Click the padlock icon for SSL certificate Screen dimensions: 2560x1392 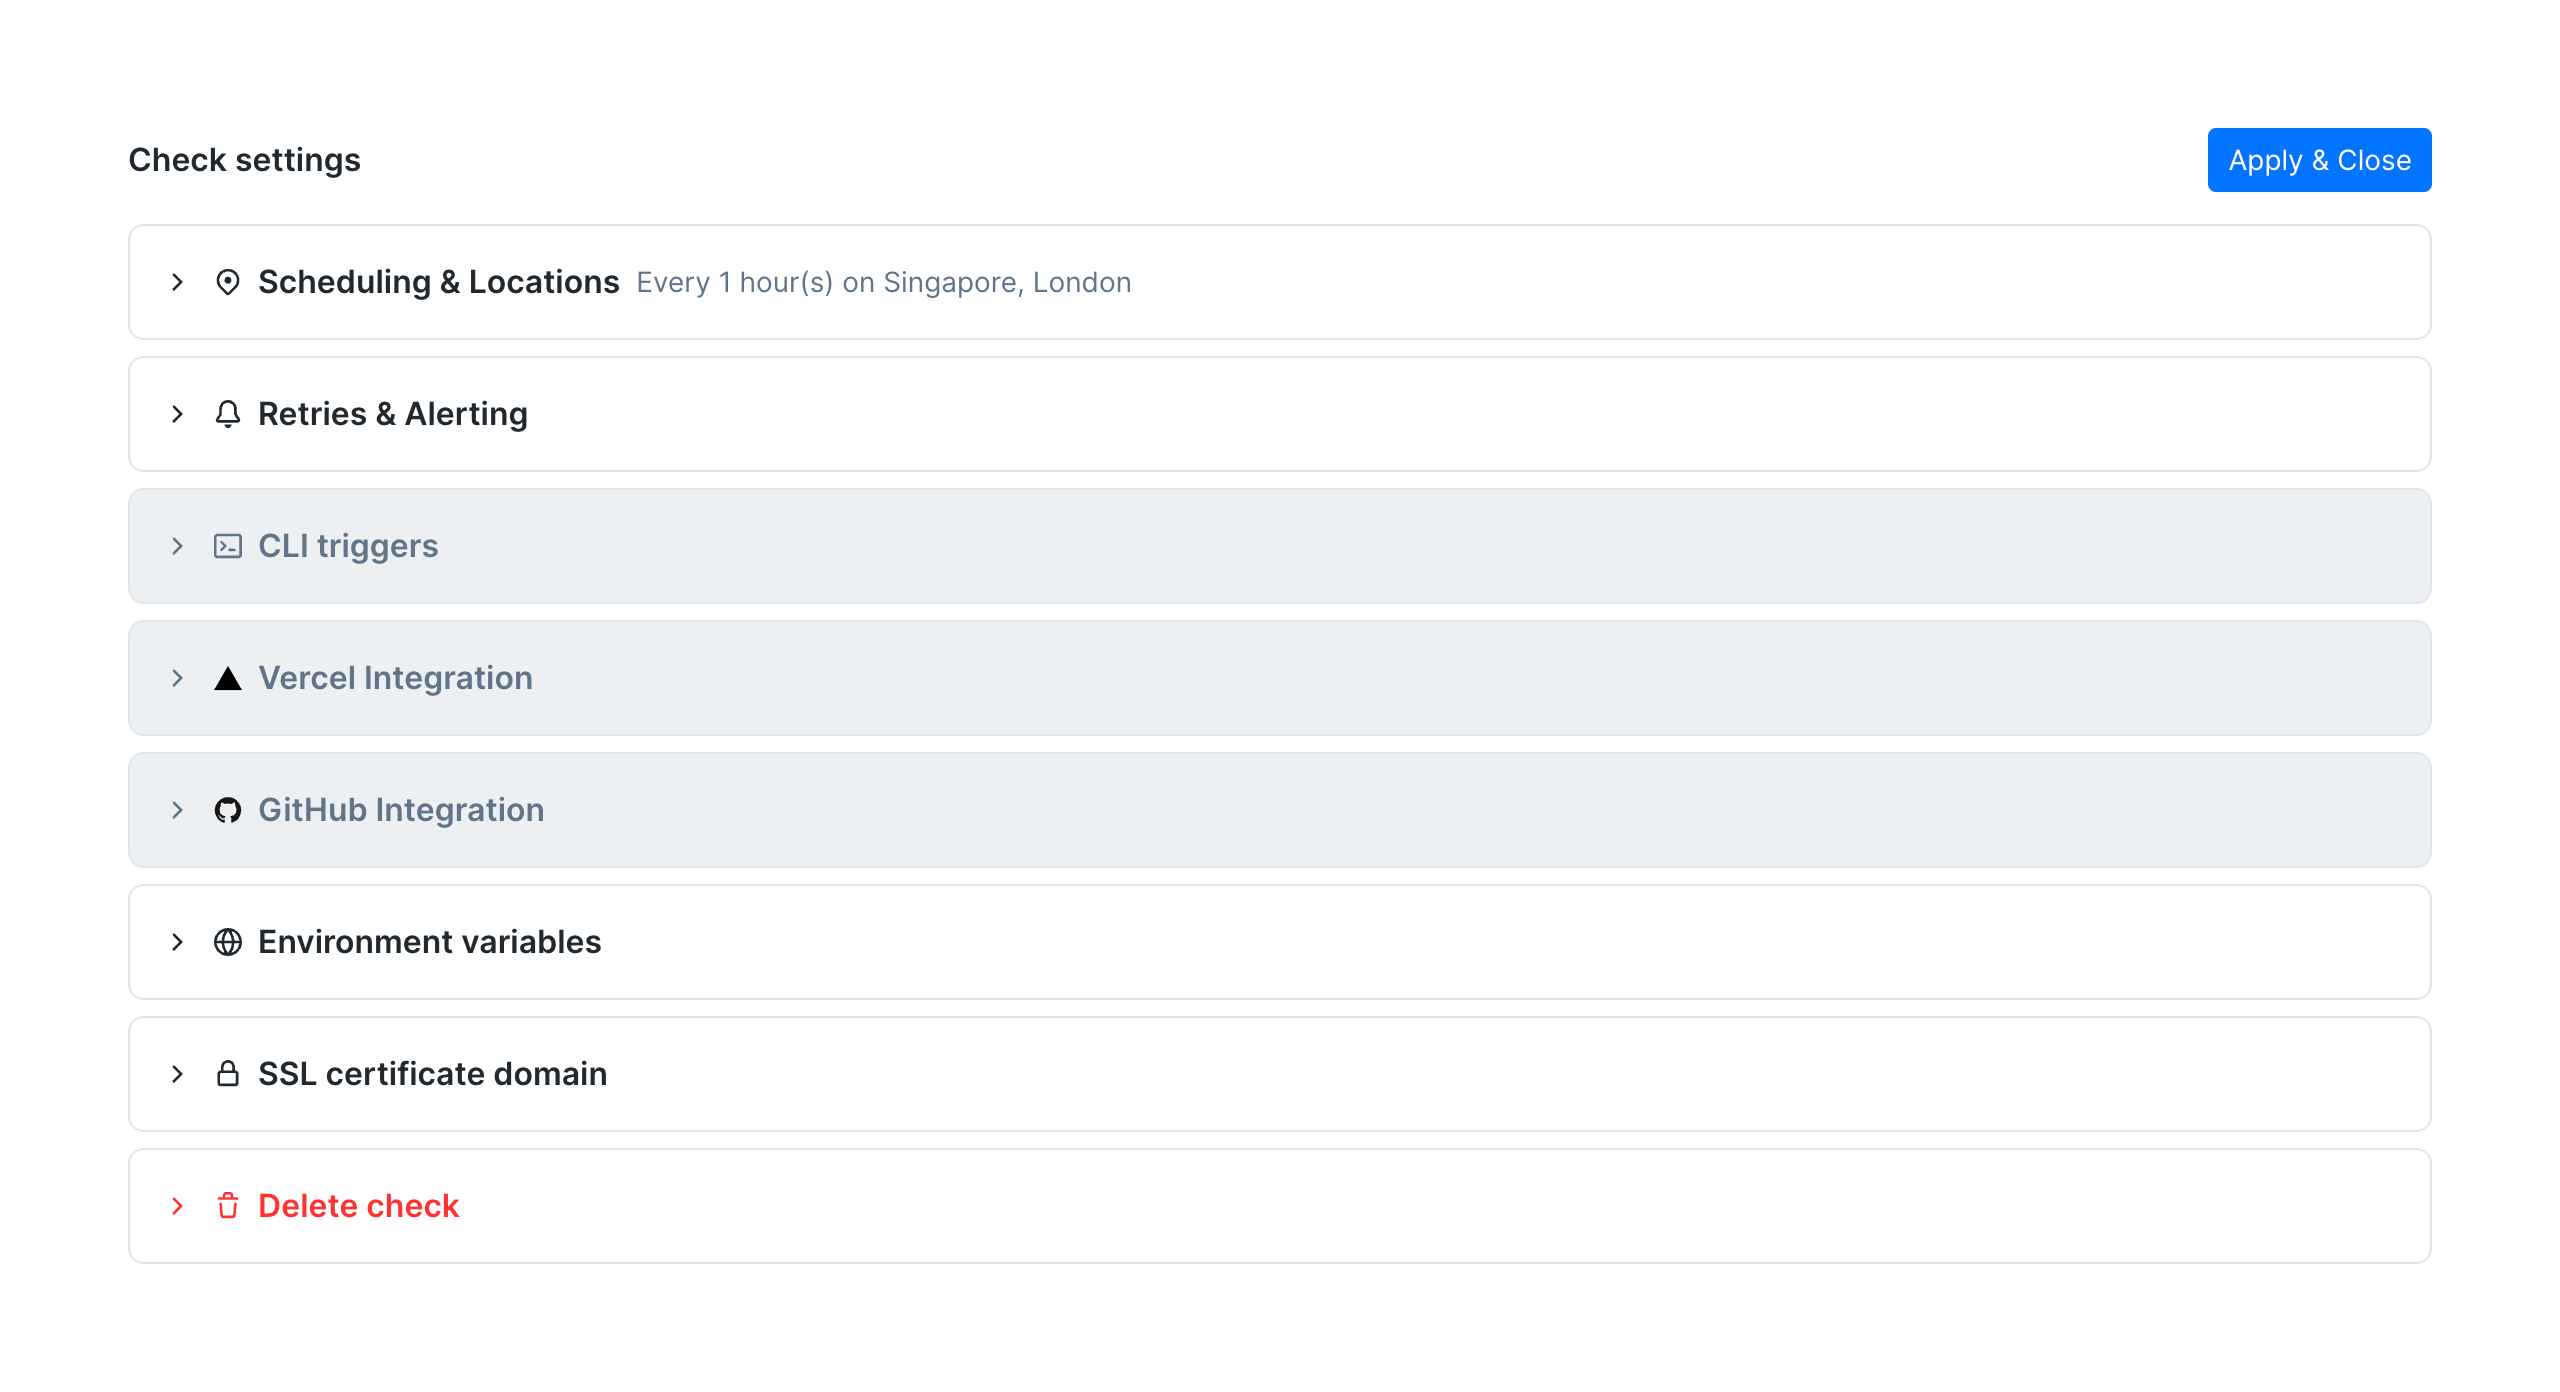tap(228, 1074)
